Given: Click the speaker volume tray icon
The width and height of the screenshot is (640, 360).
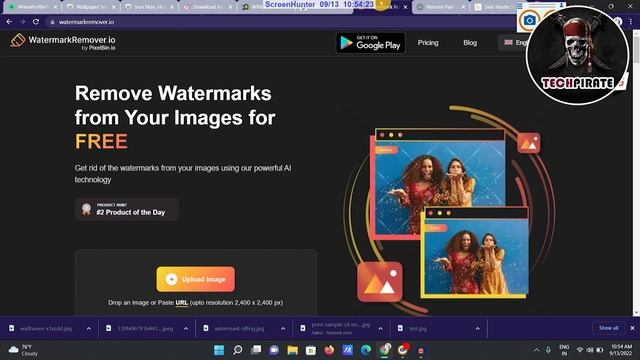Looking at the screenshot, I should point(590,350).
